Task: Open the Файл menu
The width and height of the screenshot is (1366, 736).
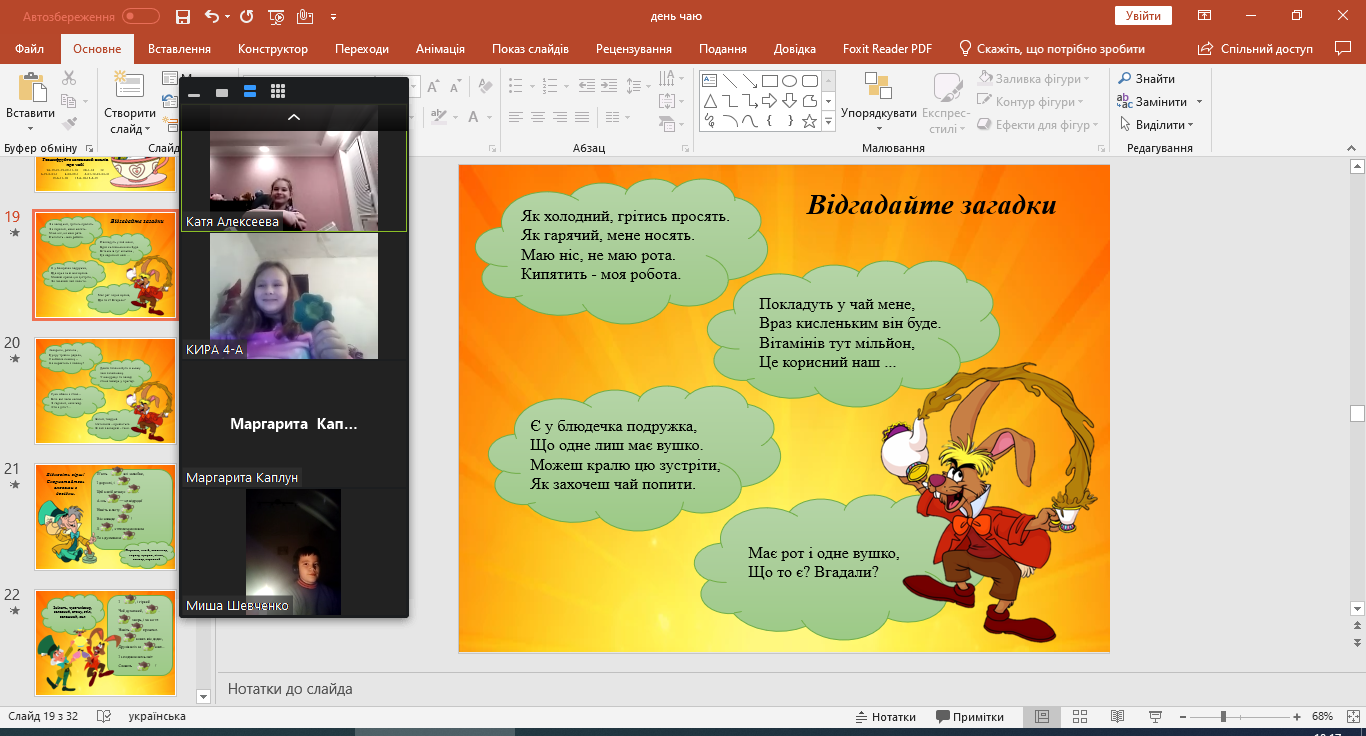Action: point(30,49)
